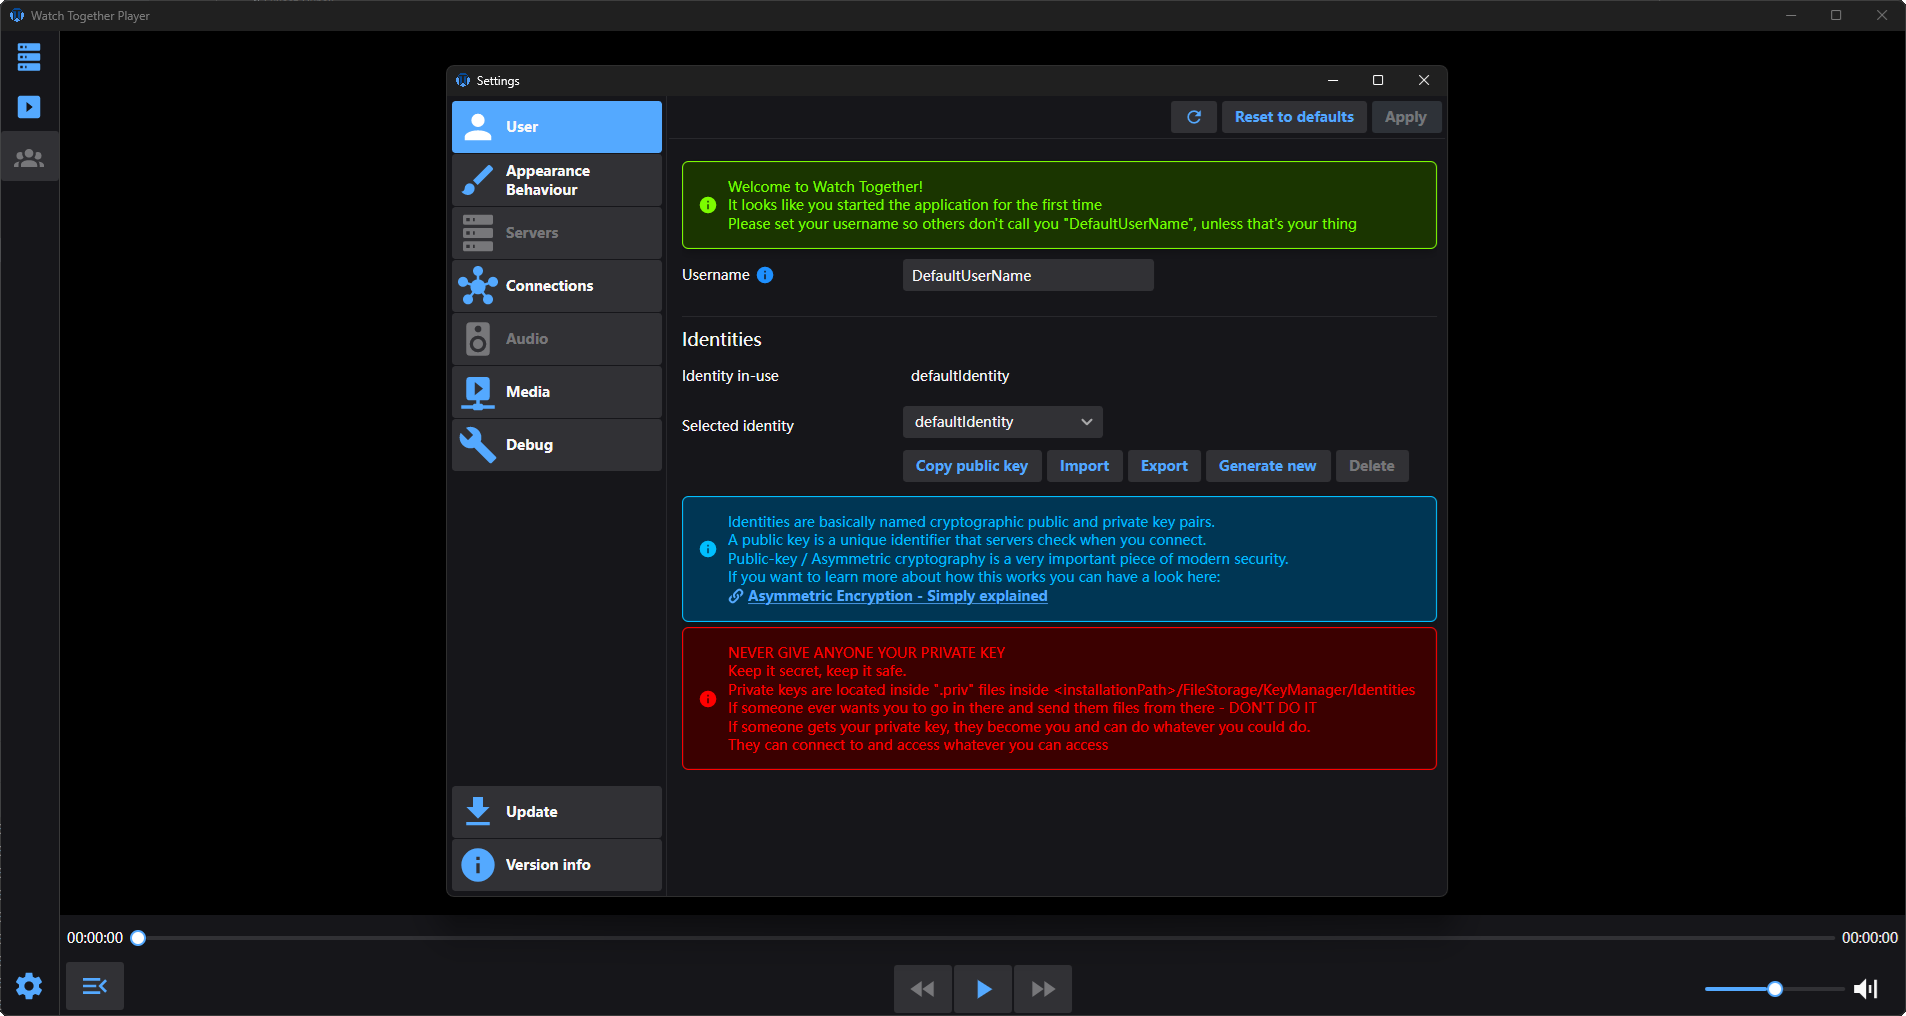Open the media player icon in left sidebar

coord(29,107)
